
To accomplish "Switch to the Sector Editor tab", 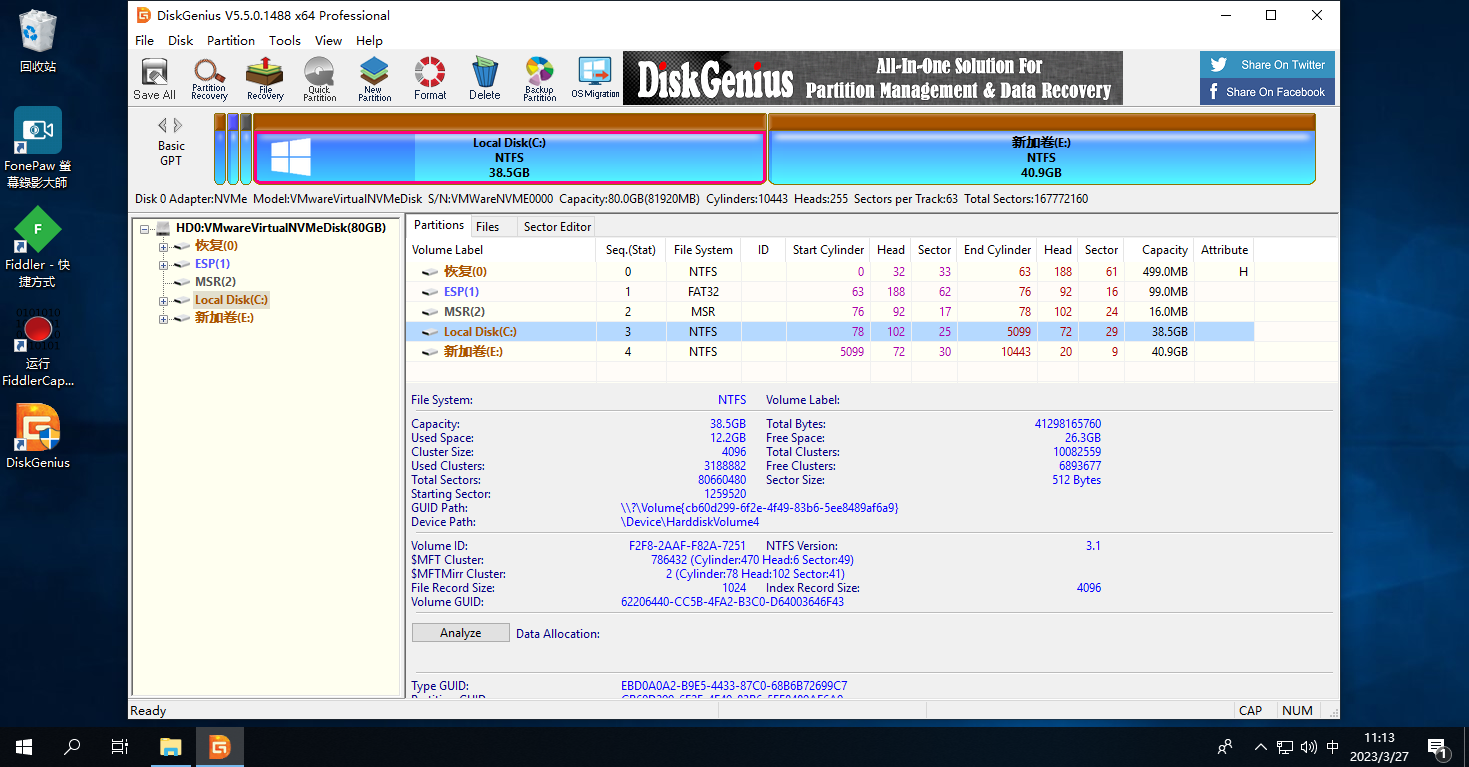I will coord(556,226).
